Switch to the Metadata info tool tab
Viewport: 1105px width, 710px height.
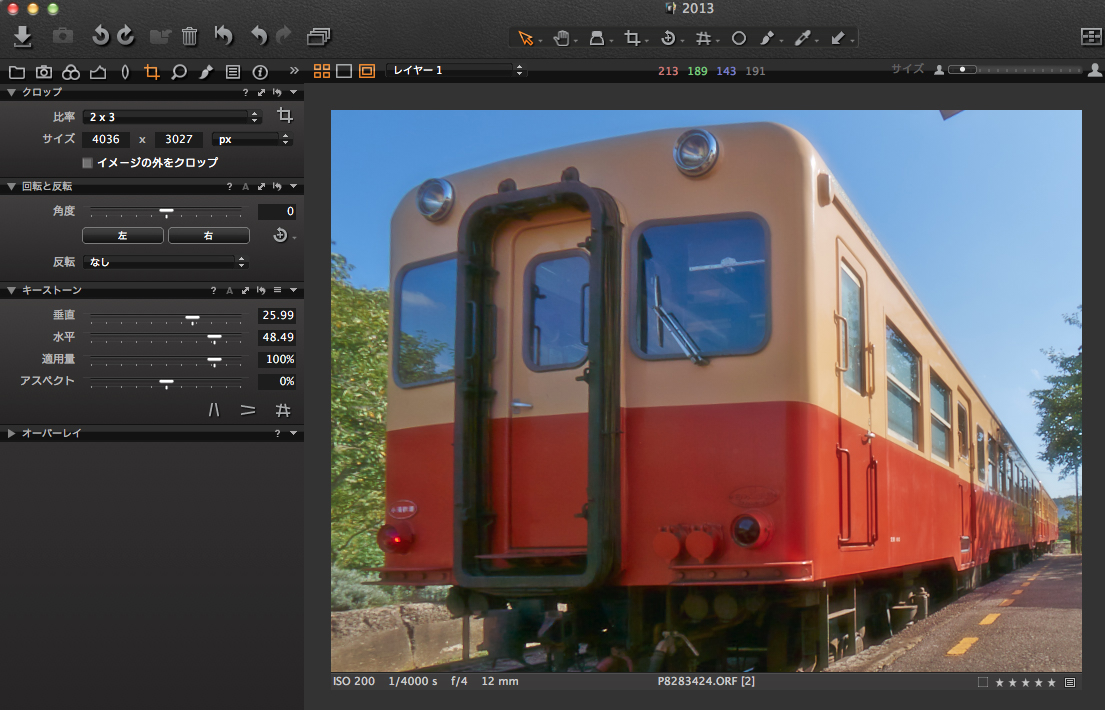pyautogui.click(x=260, y=72)
